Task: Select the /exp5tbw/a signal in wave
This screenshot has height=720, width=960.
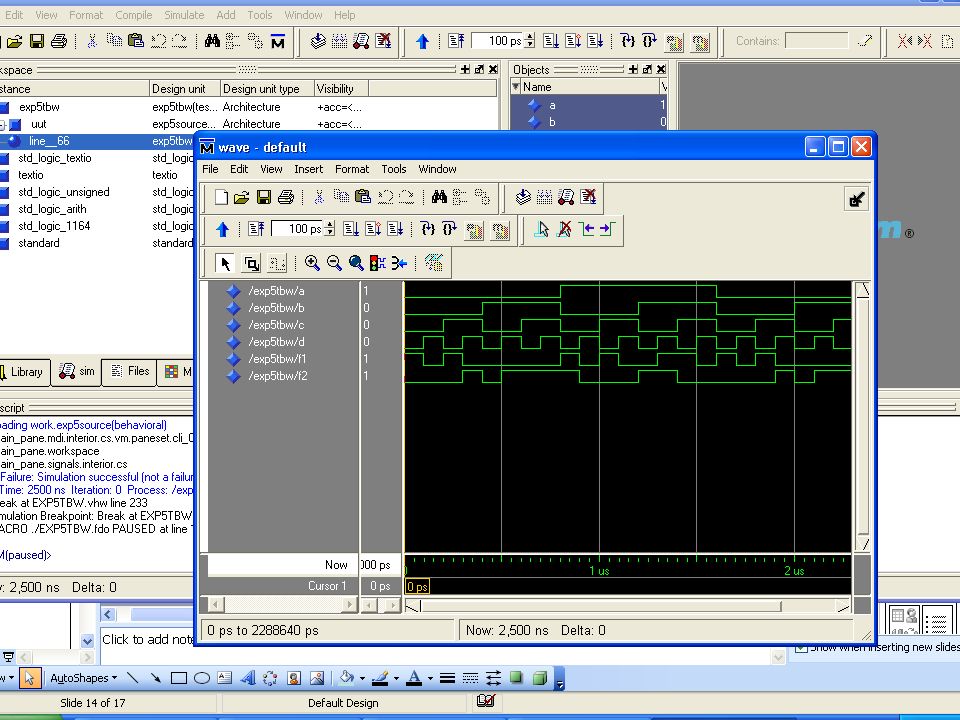Action: pyautogui.click(x=276, y=291)
